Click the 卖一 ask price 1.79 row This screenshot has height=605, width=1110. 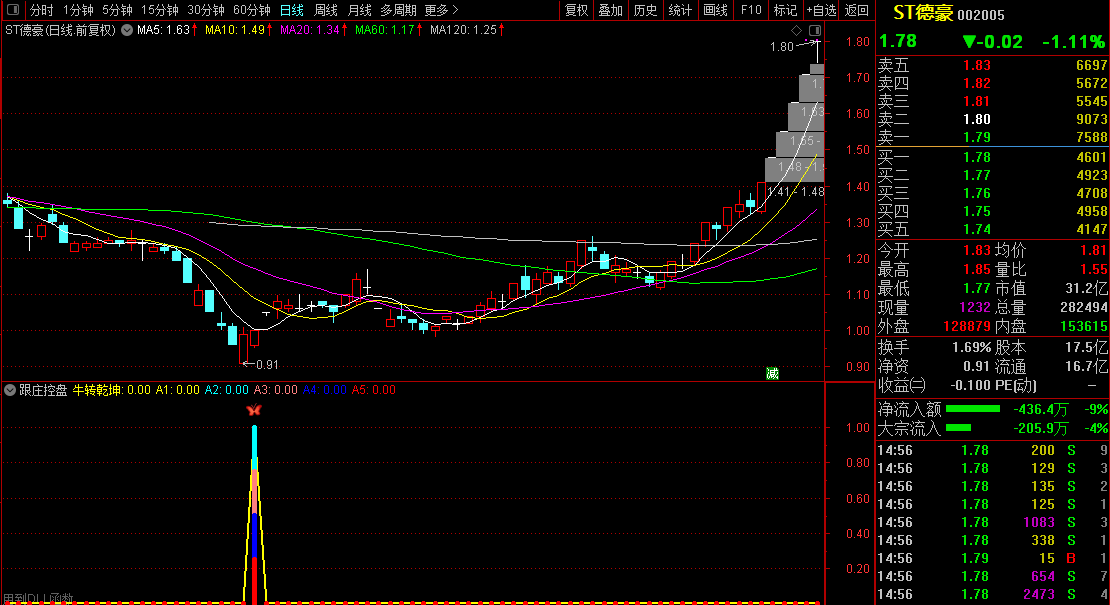point(992,137)
